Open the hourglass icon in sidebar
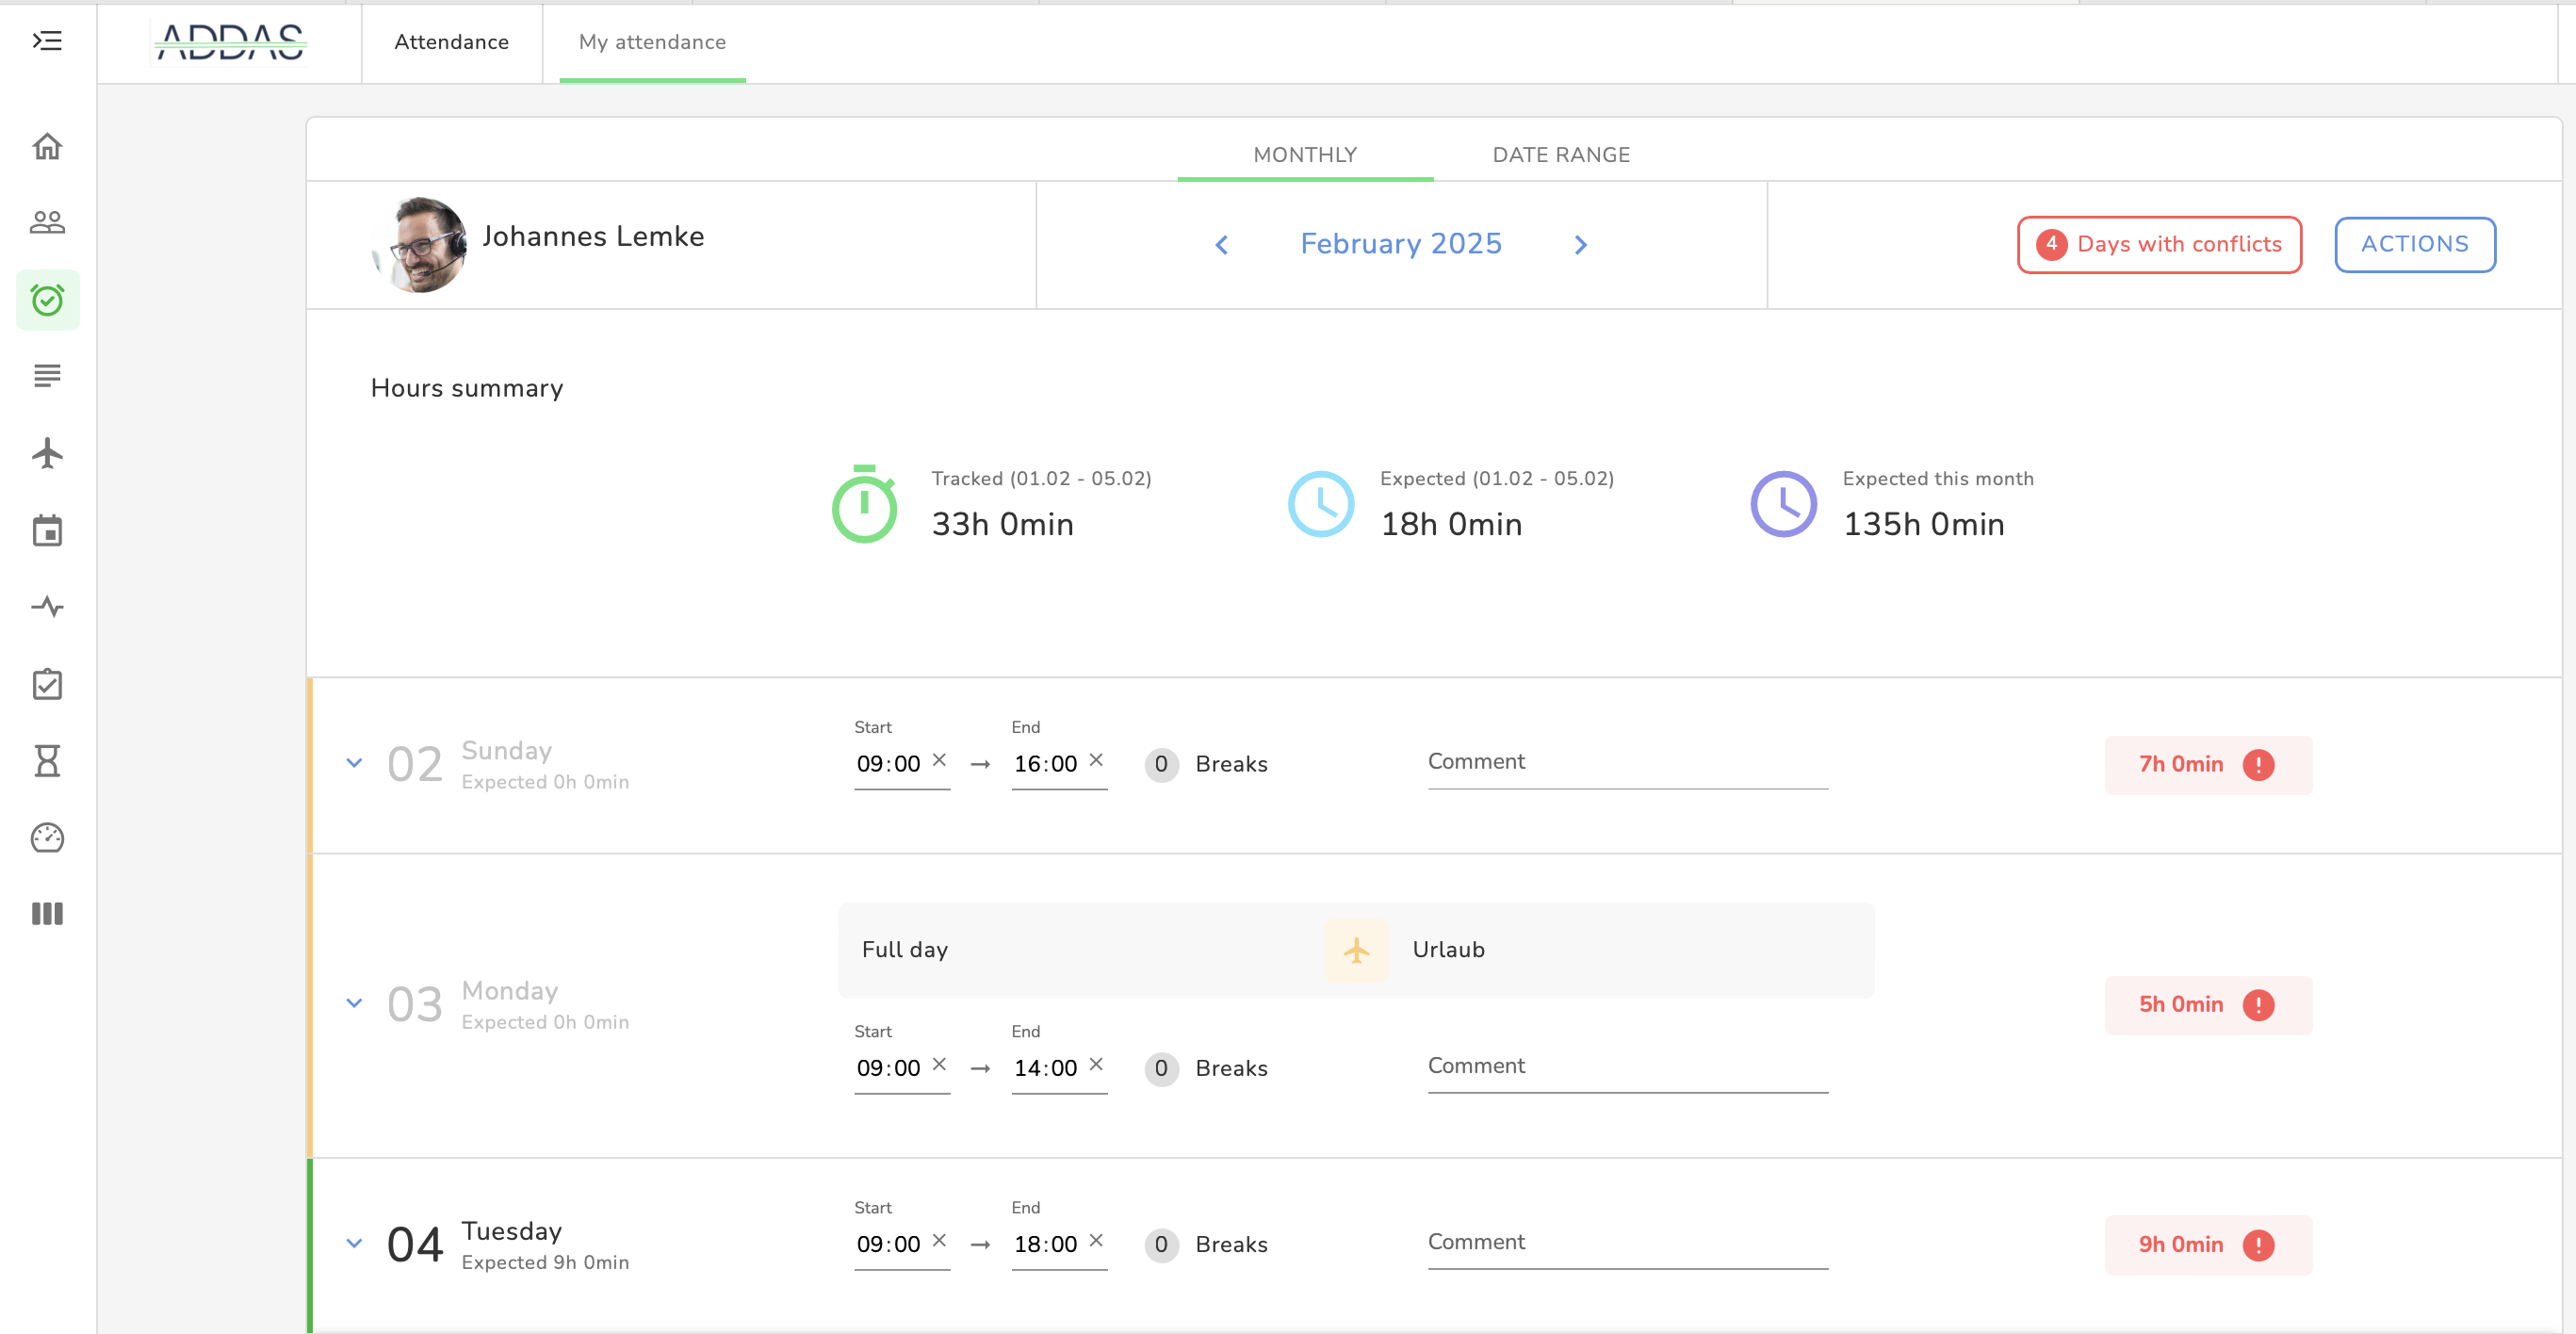Viewport: 2576px width, 1334px height. (47, 761)
